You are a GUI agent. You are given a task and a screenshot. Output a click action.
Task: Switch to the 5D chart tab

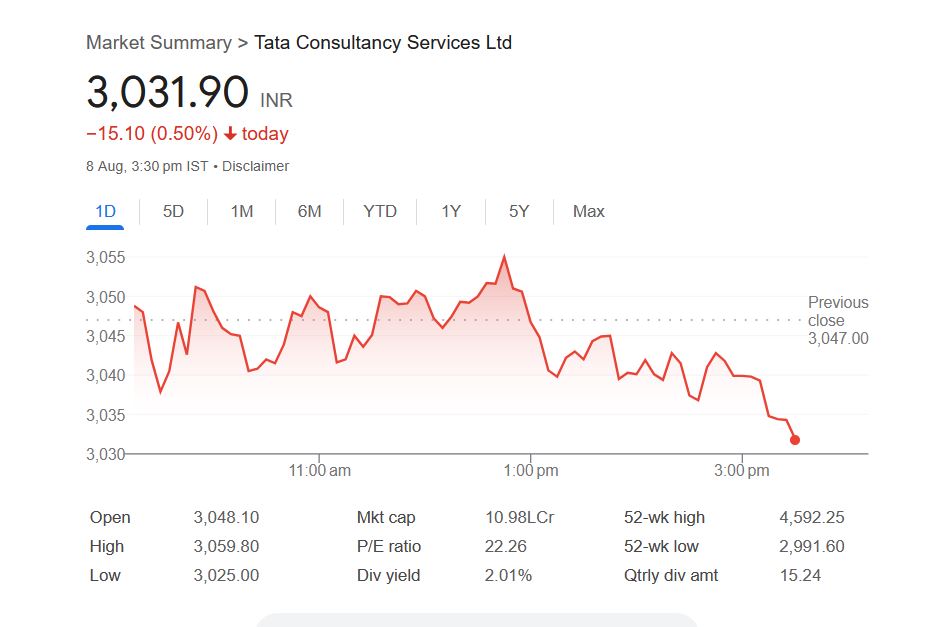173,211
